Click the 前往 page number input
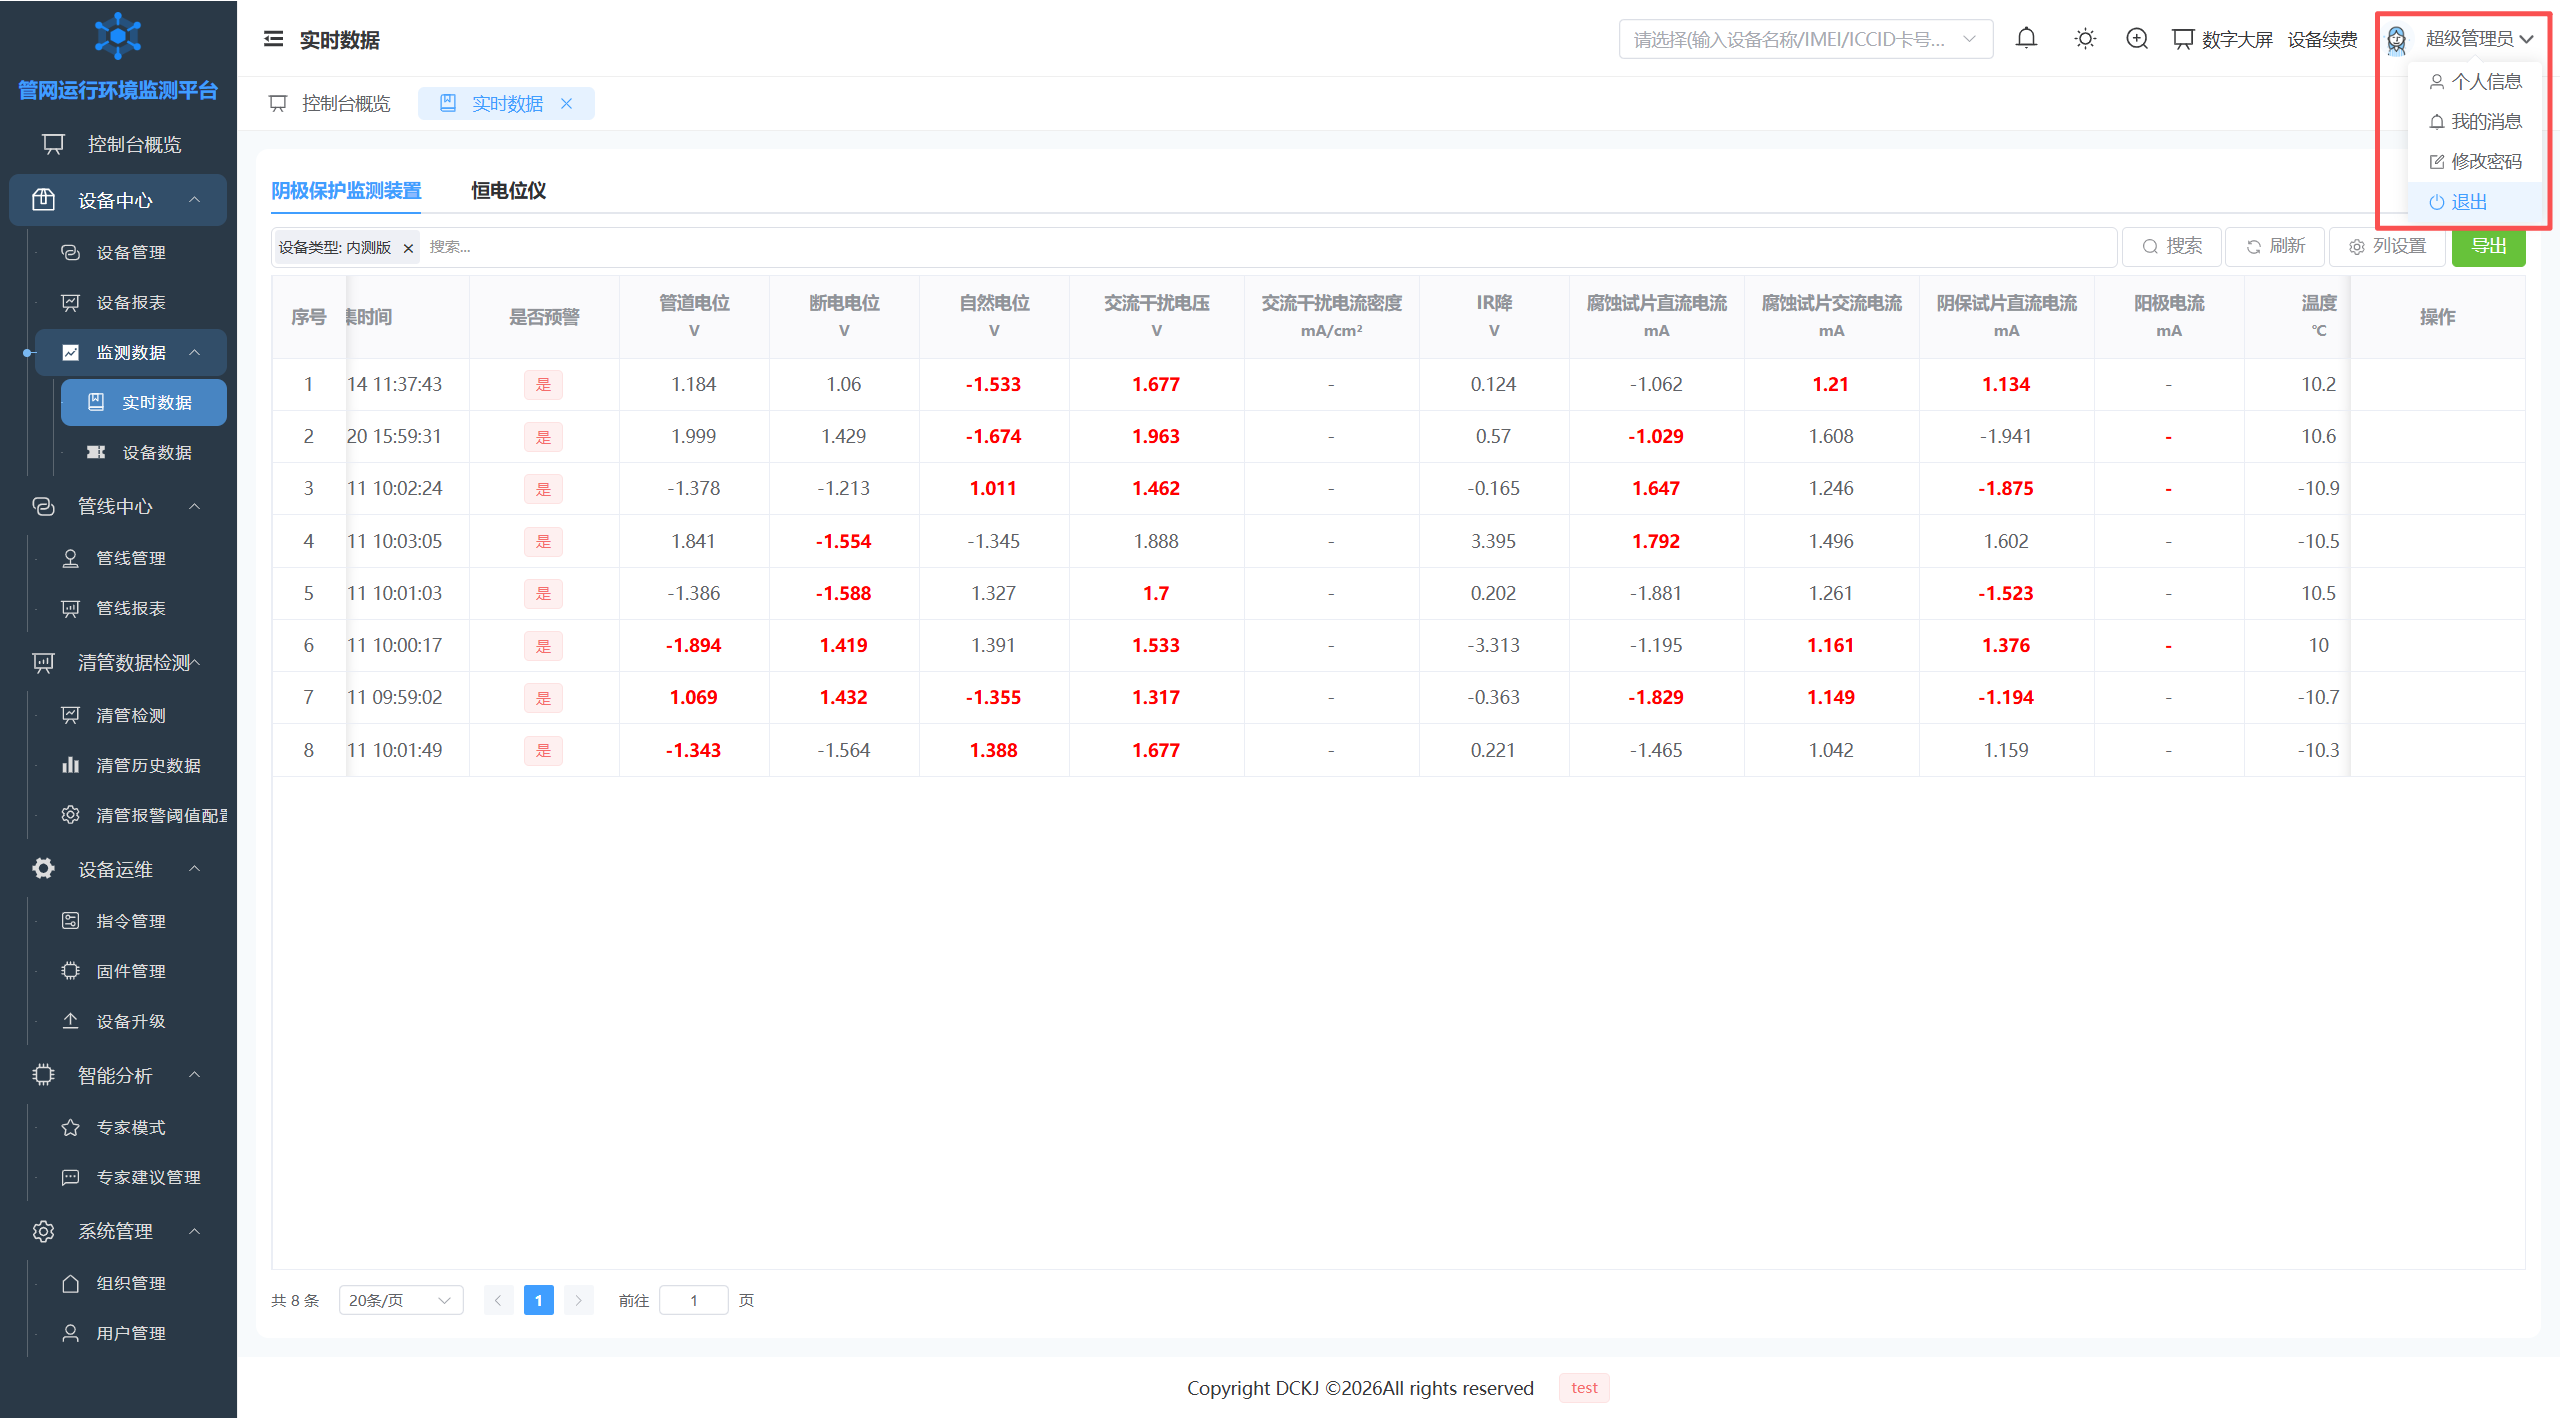The height and width of the screenshot is (1418, 2560). pos(694,1300)
